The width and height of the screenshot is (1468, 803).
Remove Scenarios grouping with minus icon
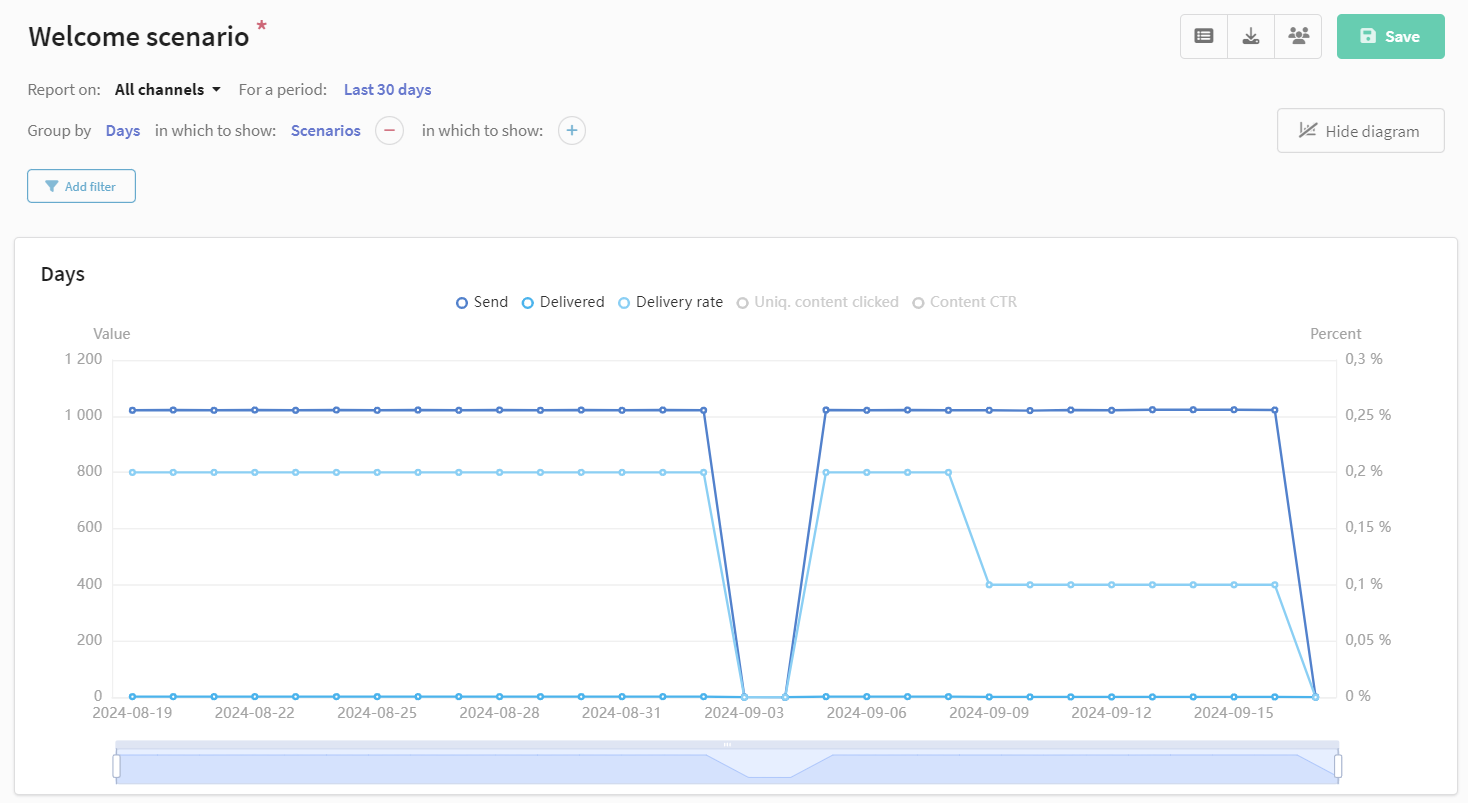[x=389, y=130]
